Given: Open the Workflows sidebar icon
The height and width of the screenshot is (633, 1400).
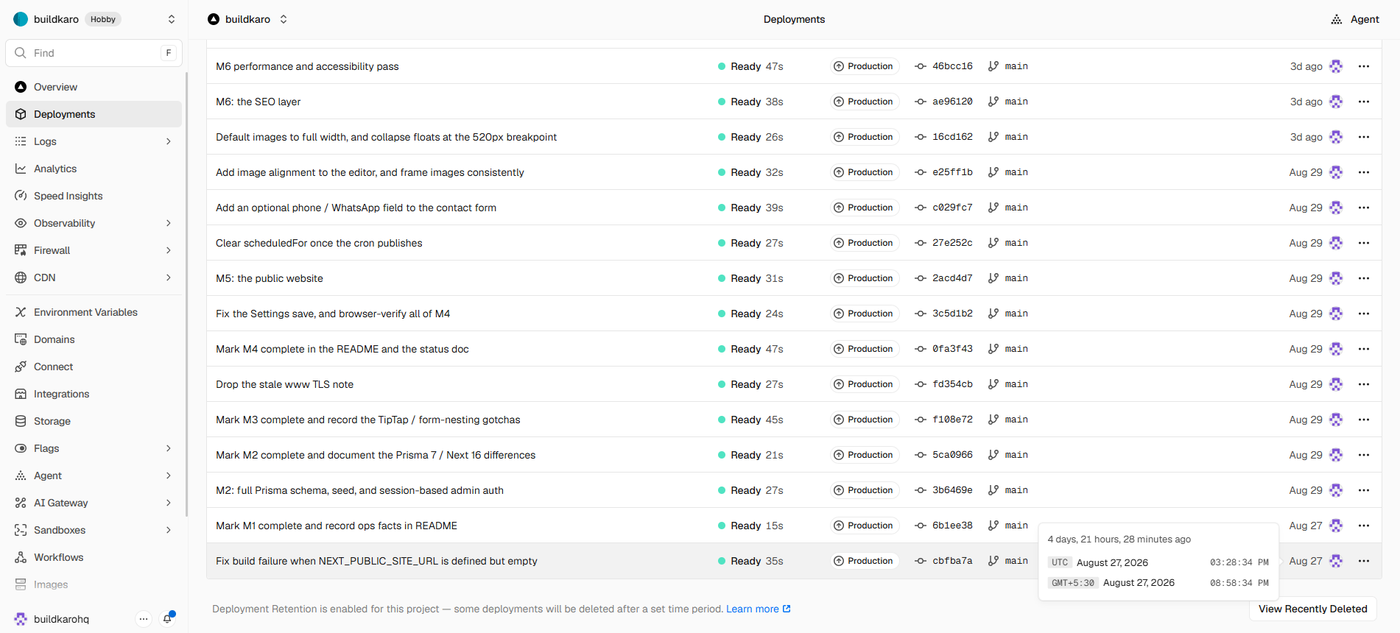Looking at the screenshot, I should pos(20,557).
